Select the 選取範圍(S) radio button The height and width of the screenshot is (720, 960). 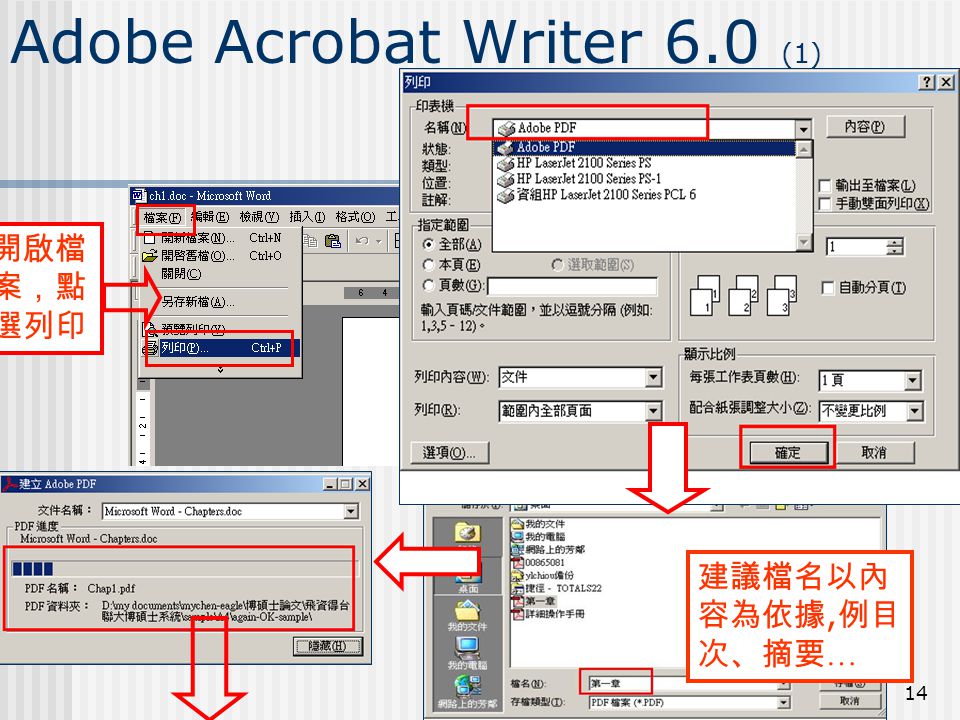pyautogui.click(x=557, y=264)
